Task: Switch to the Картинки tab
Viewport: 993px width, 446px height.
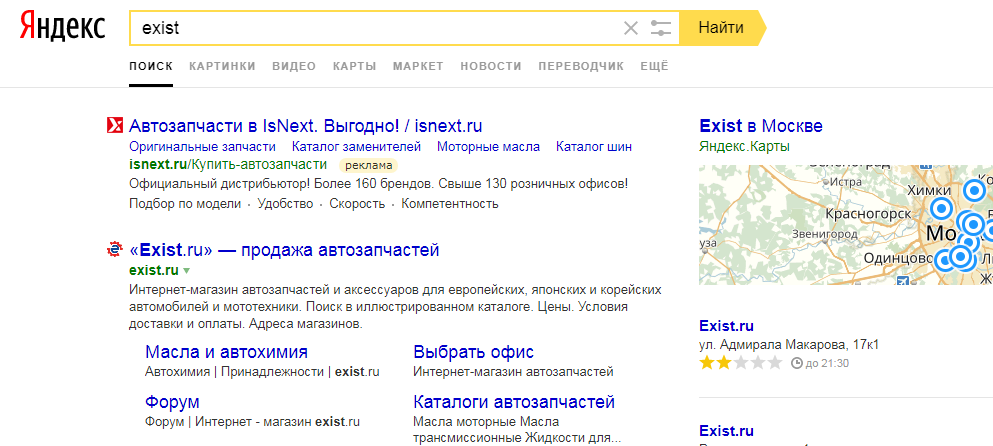Action: [222, 66]
